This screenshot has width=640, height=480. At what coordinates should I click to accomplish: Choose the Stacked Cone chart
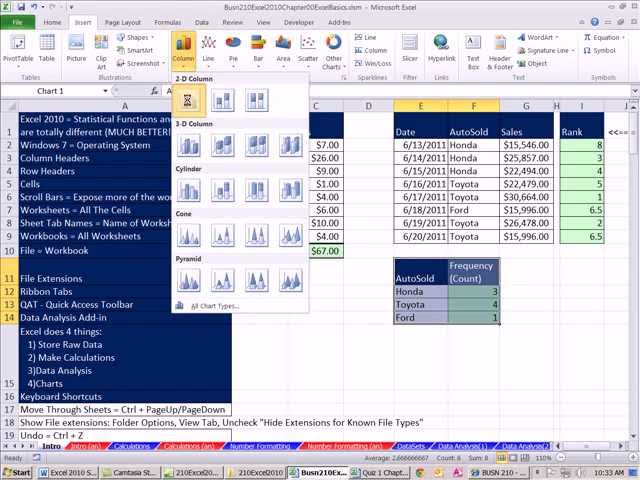[222, 236]
